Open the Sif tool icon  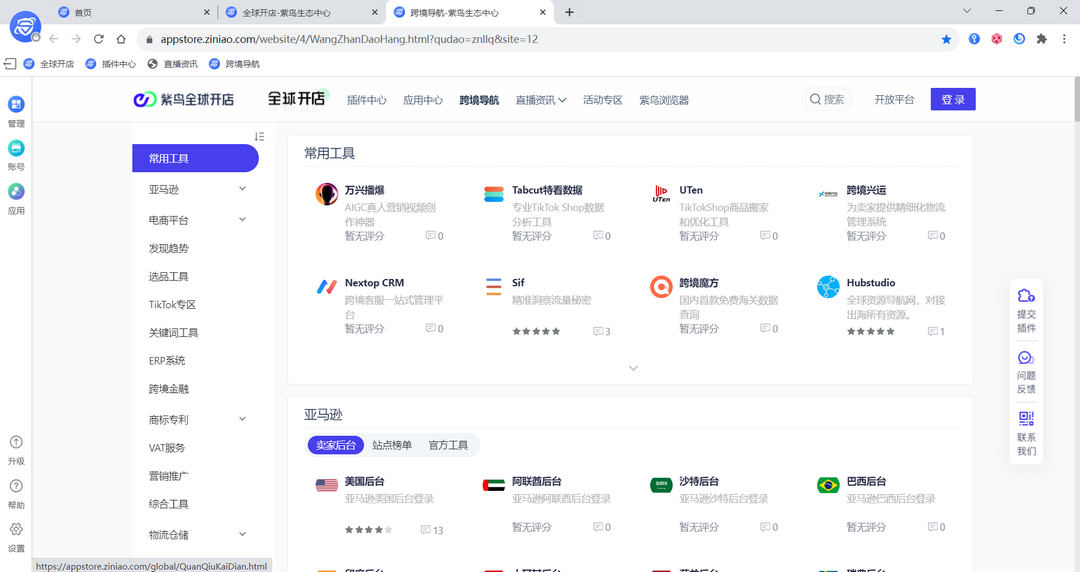pyautogui.click(x=494, y=286)
